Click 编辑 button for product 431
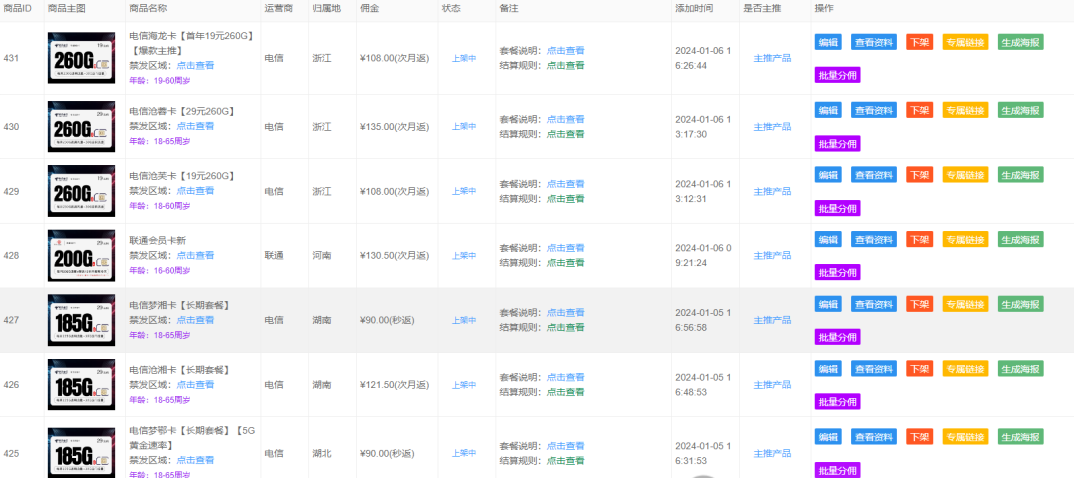 click(x=828, y=42)
